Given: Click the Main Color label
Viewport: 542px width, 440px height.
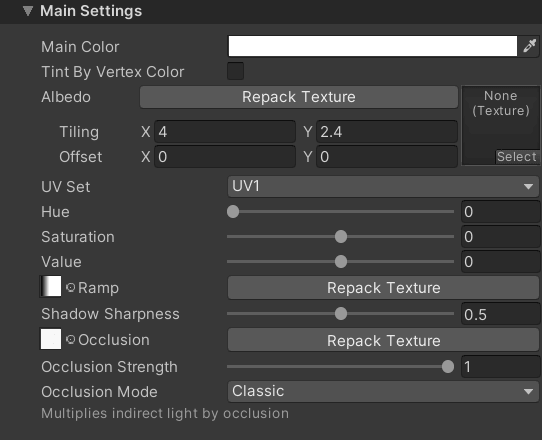Looking at the screenshot, I should [x=80, y=47].
